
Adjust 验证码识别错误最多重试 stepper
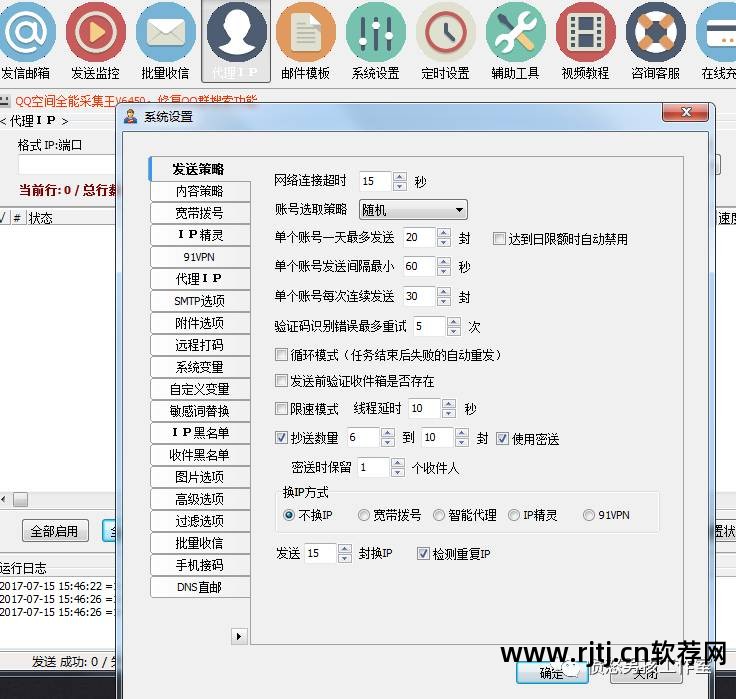(454, 326)
